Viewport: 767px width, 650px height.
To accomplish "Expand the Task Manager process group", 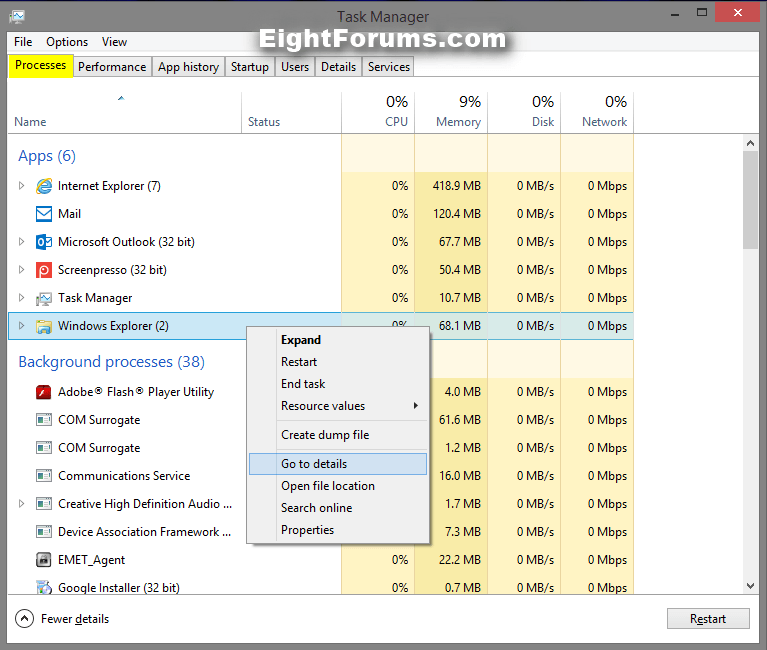I will (21, 297).
